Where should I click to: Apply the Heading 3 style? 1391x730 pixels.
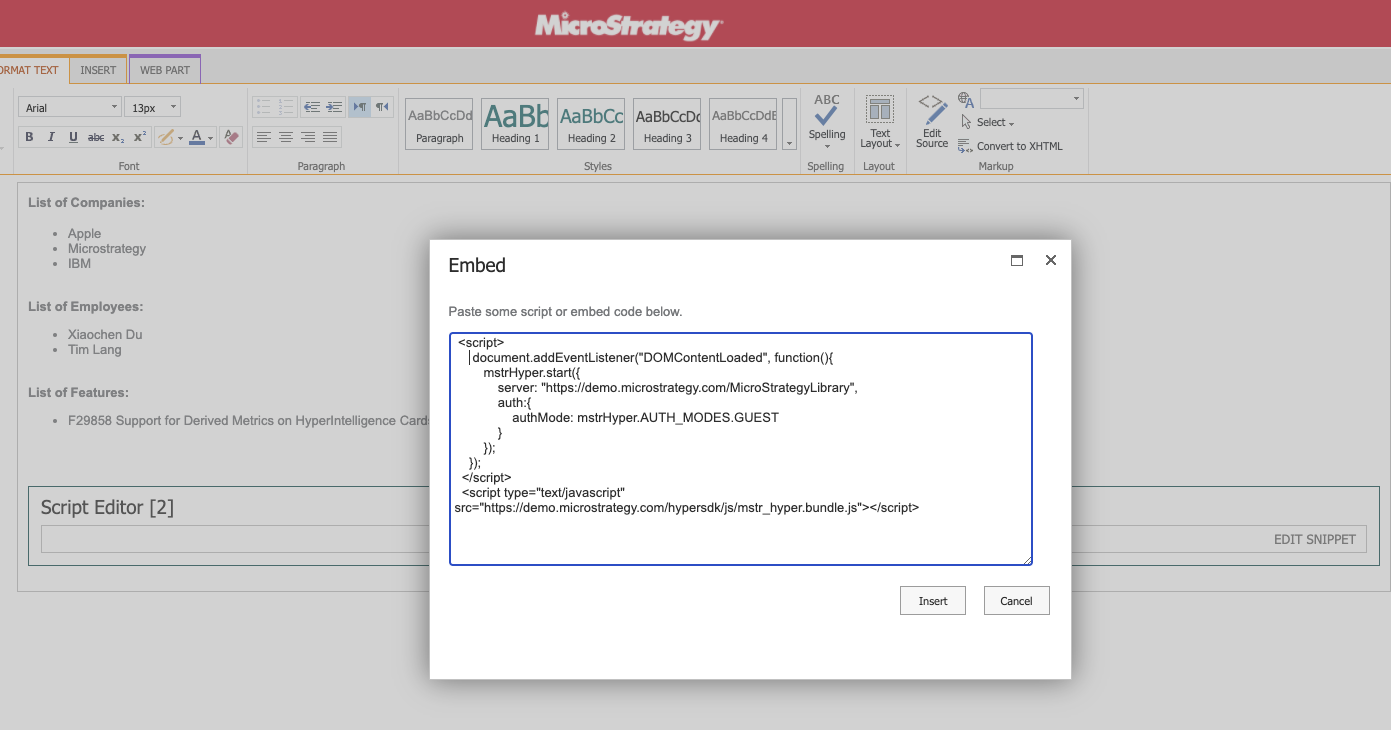pyautogui.click(x=667, y=124)
